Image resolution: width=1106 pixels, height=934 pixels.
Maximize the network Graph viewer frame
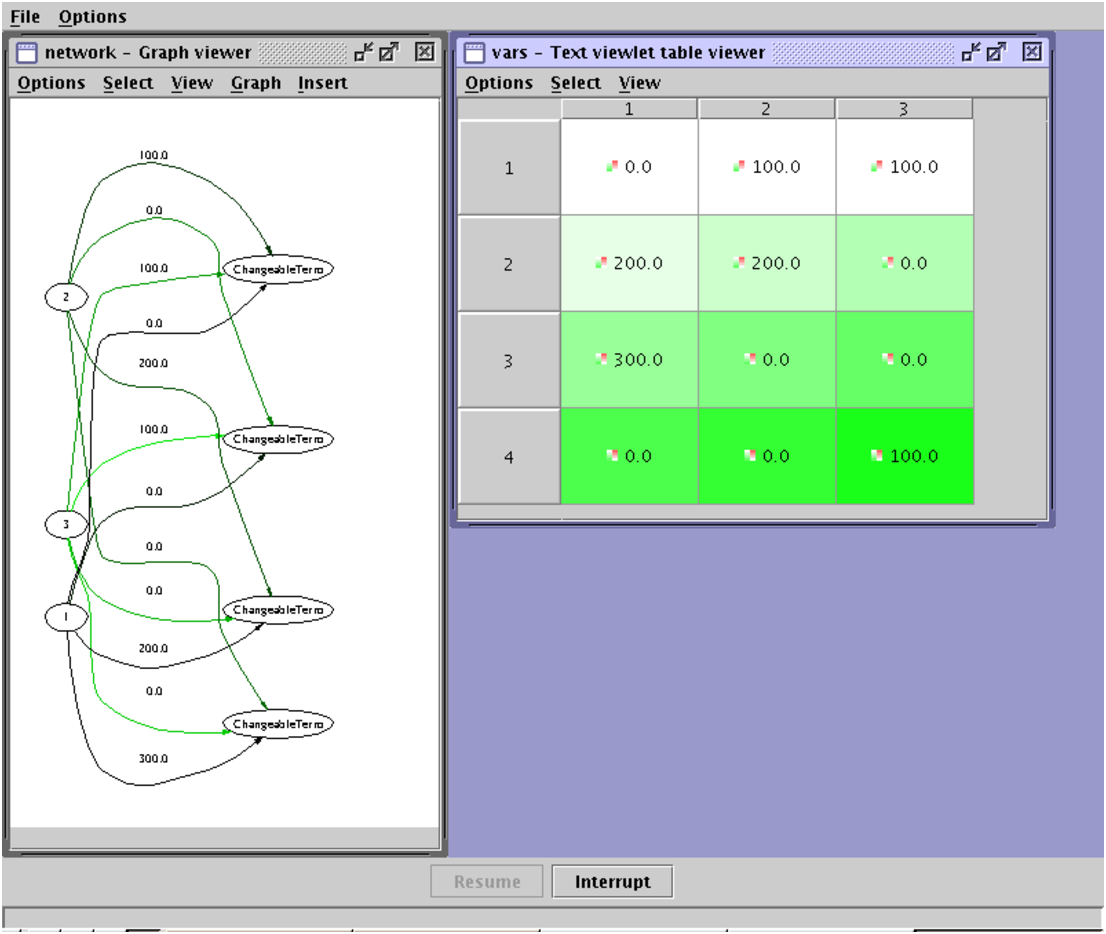pyautogui.click(x=389, y=52)
